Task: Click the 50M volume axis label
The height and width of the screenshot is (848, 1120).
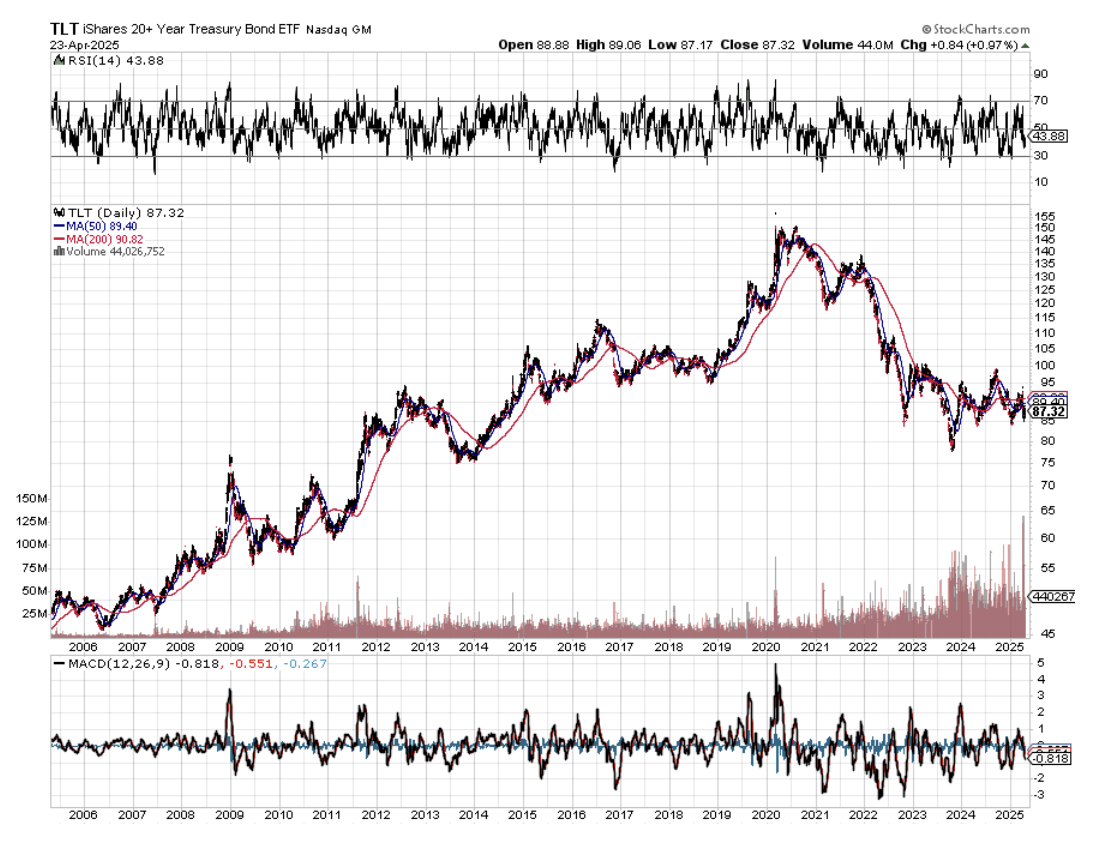Action: click(x=34, y=591)
